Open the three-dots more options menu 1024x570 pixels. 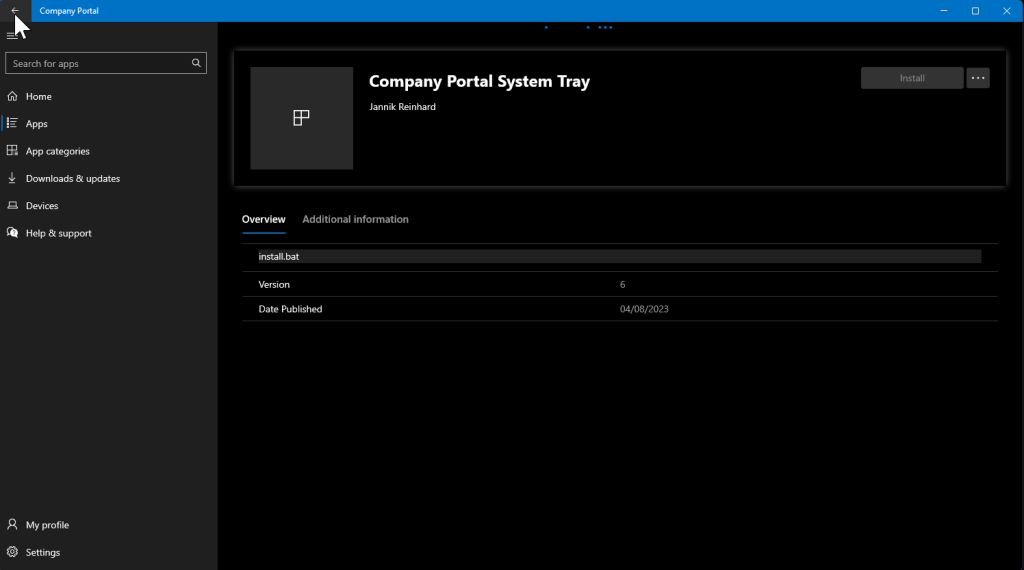(978, 78)
